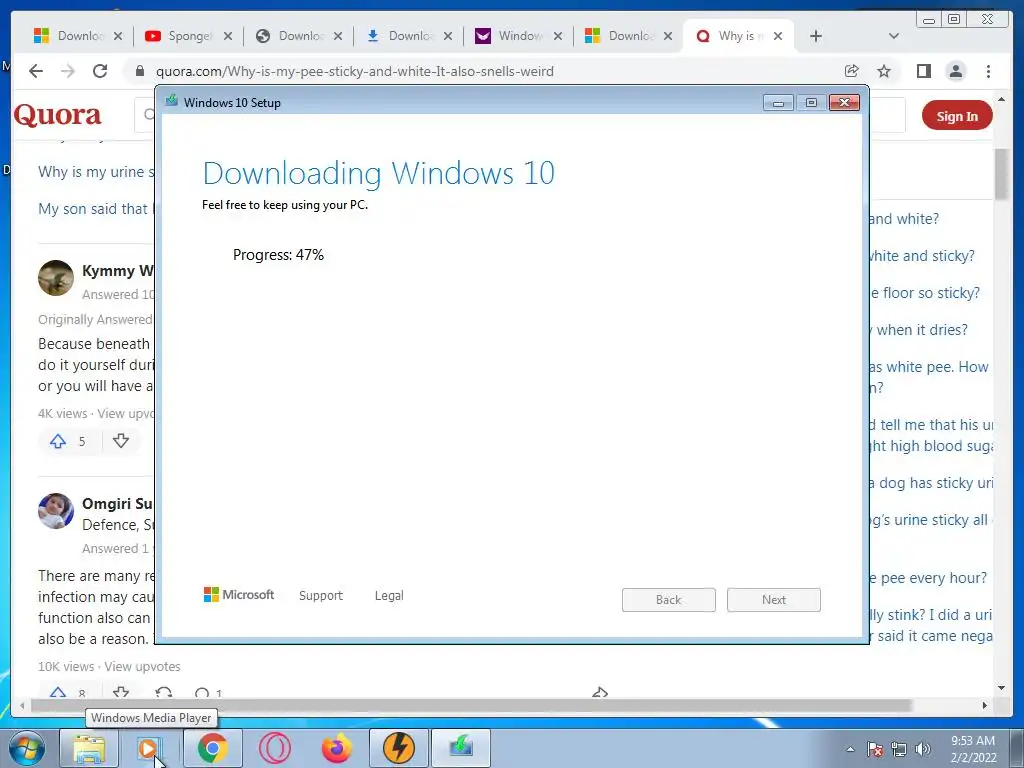Go back with Chrome's back arrow

[x=36, y=71]
